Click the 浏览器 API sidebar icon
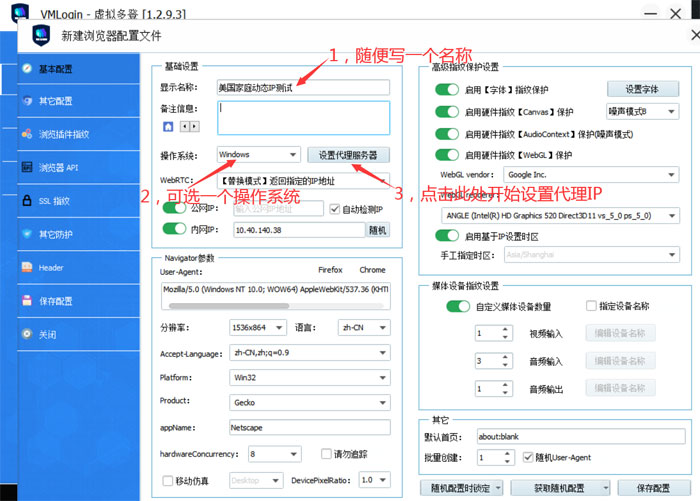Viewport: 700px width, 501px height. (x=27, y=167)
